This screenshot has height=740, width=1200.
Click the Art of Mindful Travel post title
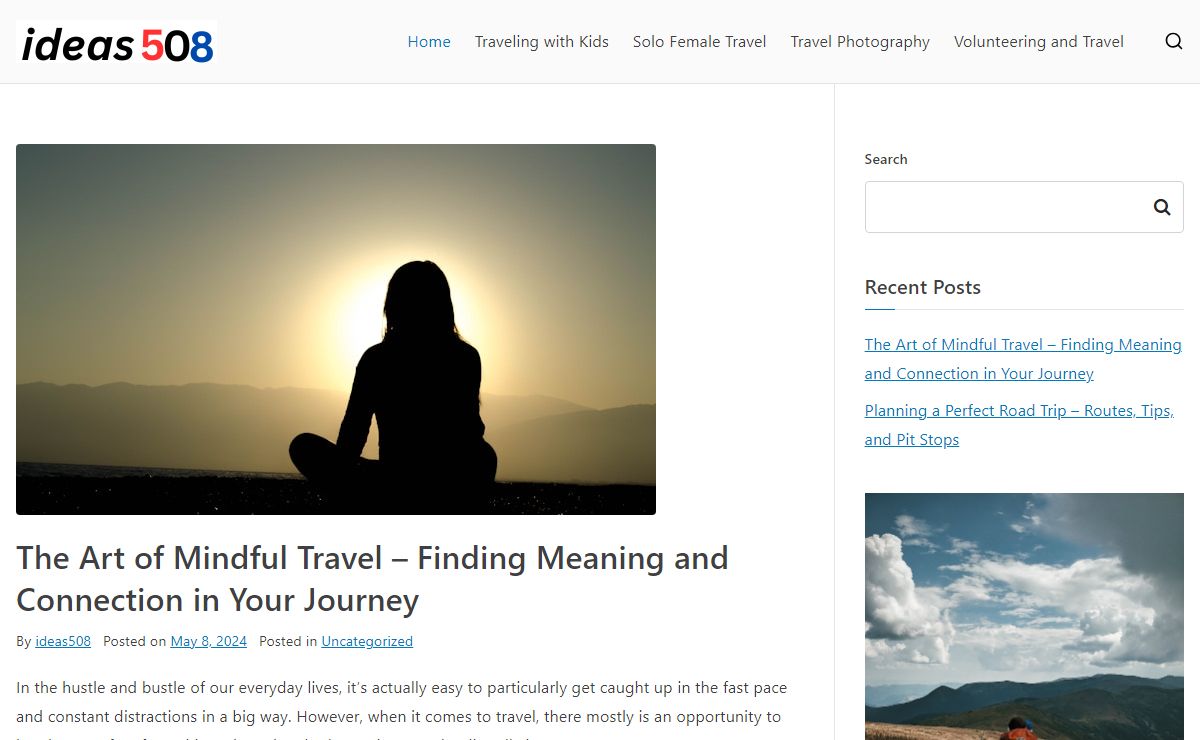372,579
